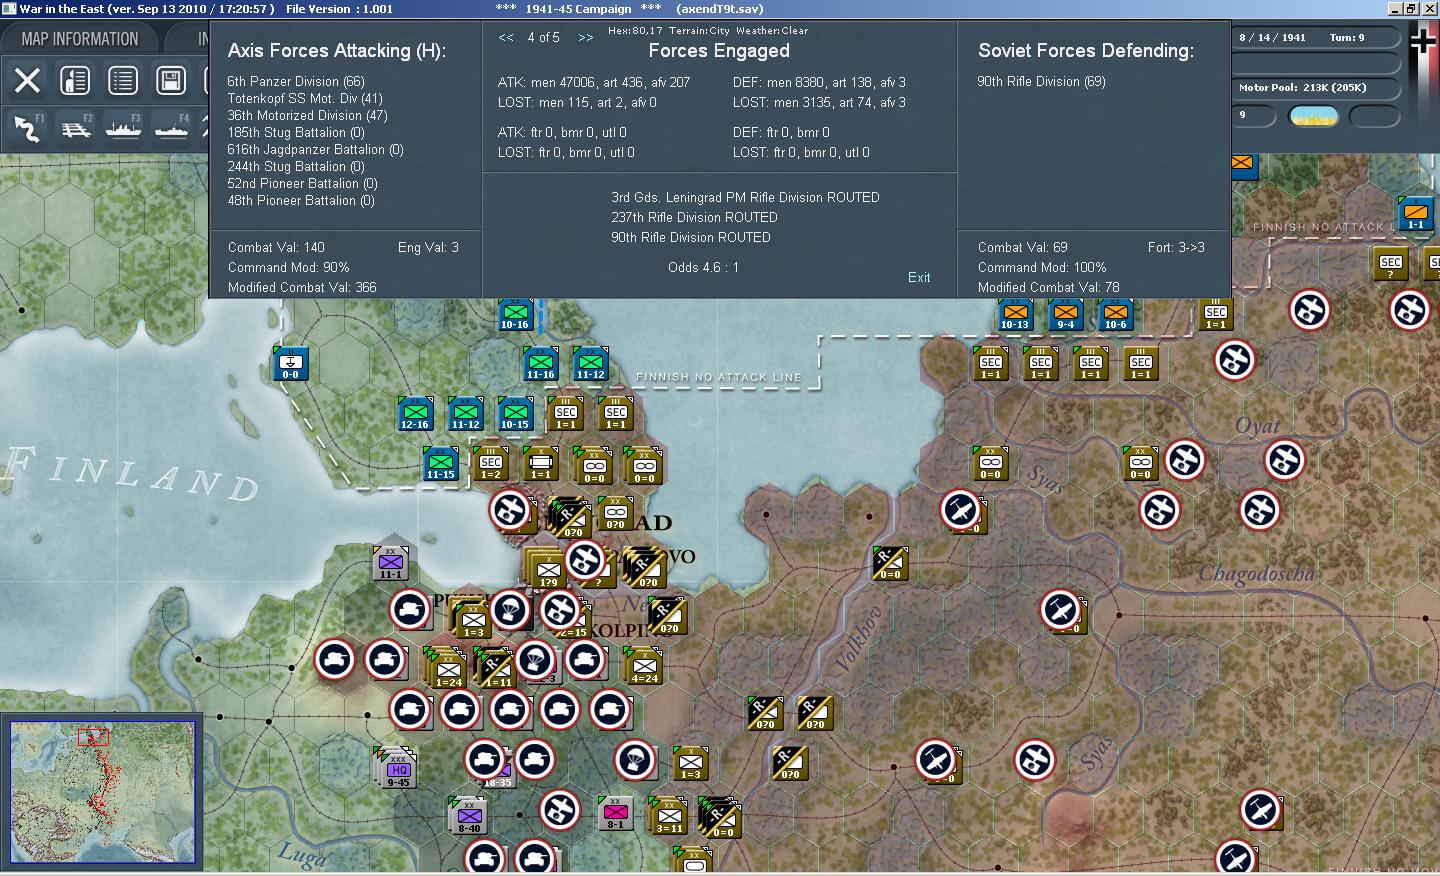Click the floppy disk save game icon

click(171, 80)
